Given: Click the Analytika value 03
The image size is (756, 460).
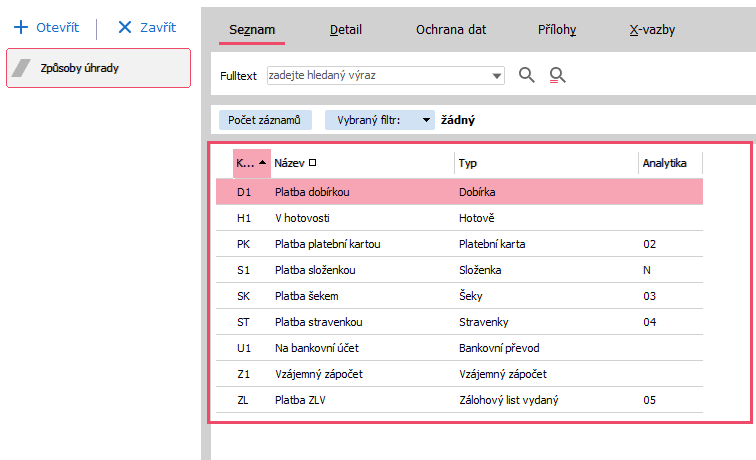Looking at the screenshot, I should [x=649, y=296].
